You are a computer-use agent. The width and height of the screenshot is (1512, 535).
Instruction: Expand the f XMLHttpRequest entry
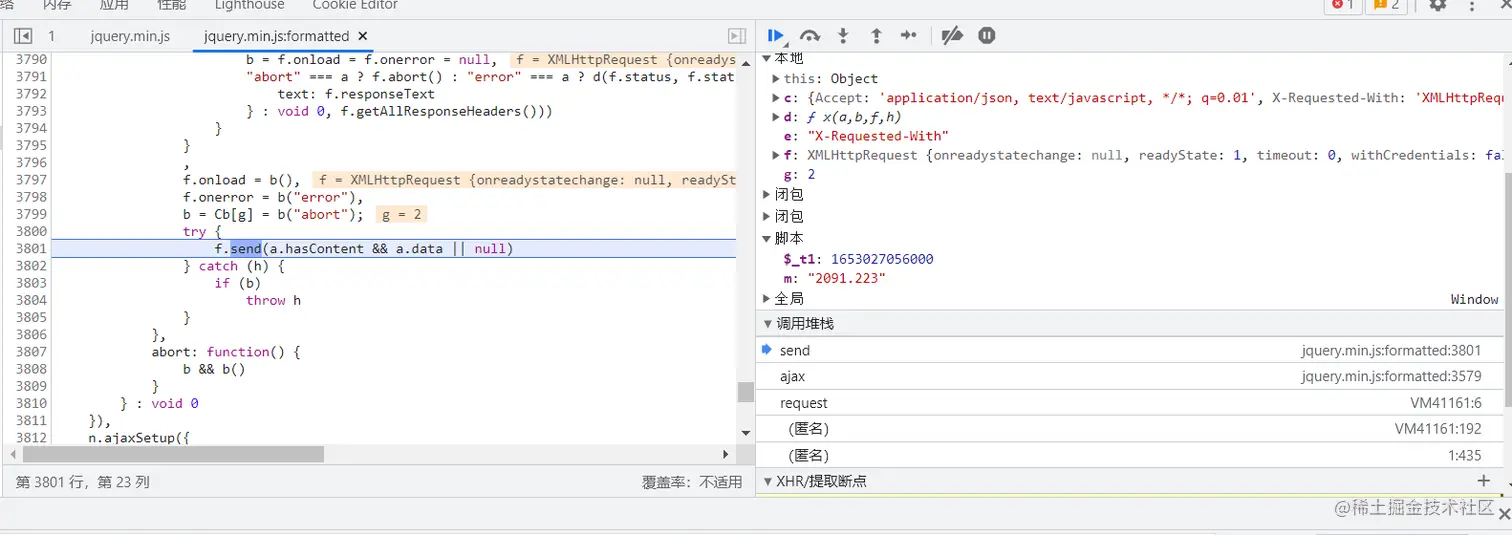tap(776, 155)
